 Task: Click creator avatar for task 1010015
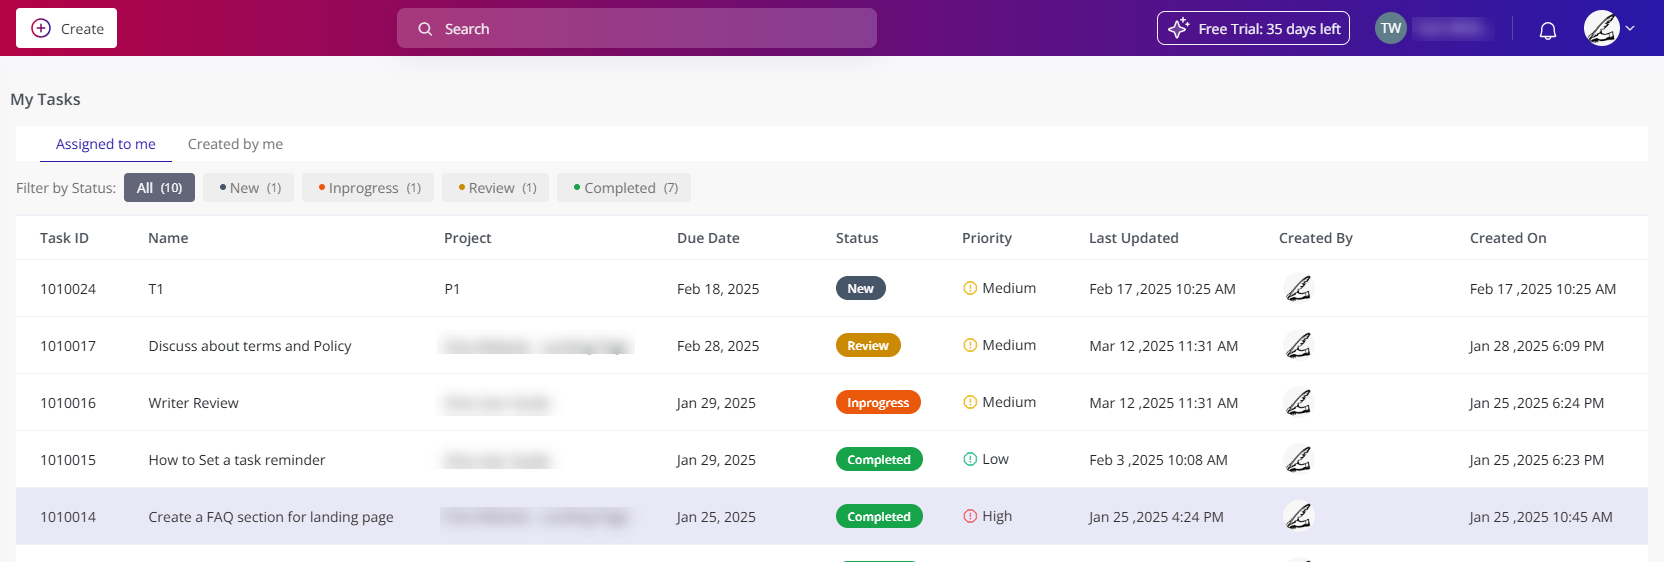click(x=1298, y=459)
